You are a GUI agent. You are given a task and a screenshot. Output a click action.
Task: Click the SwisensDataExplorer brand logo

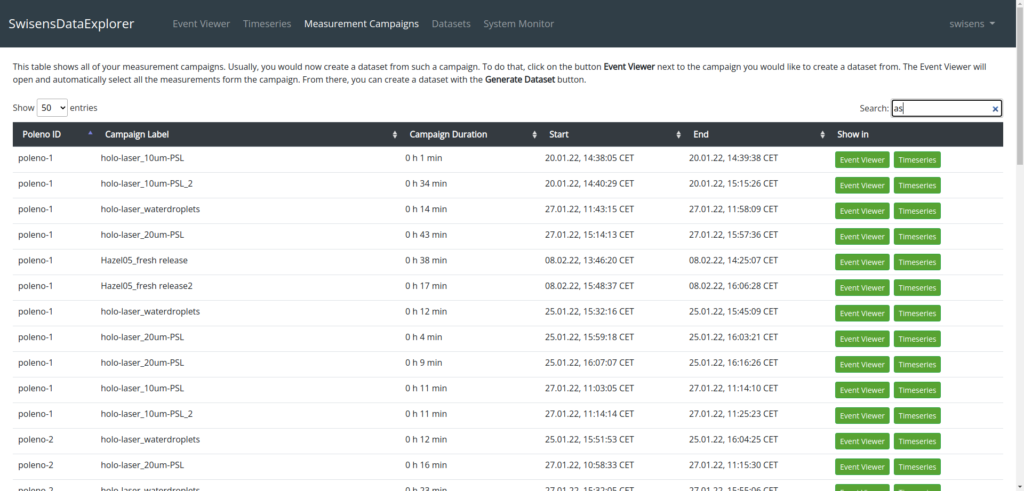71,23
